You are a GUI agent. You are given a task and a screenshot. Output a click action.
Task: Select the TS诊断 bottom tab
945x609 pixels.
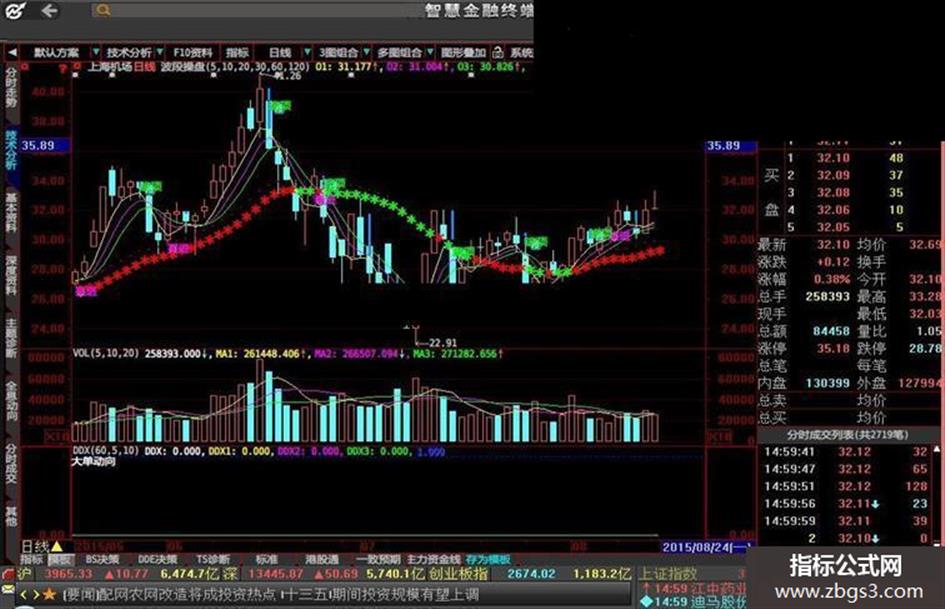click(x=213, y=560)
